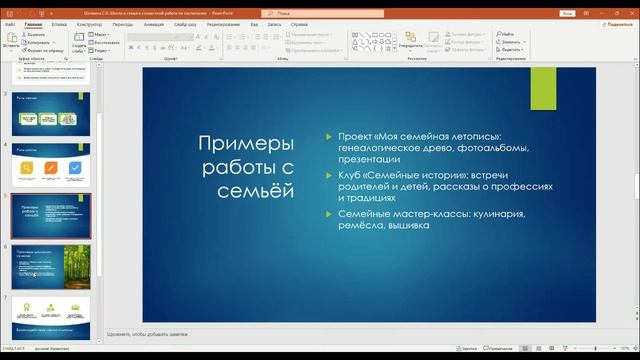Click the Save icon in quick access toolbar

pos(10,13)
